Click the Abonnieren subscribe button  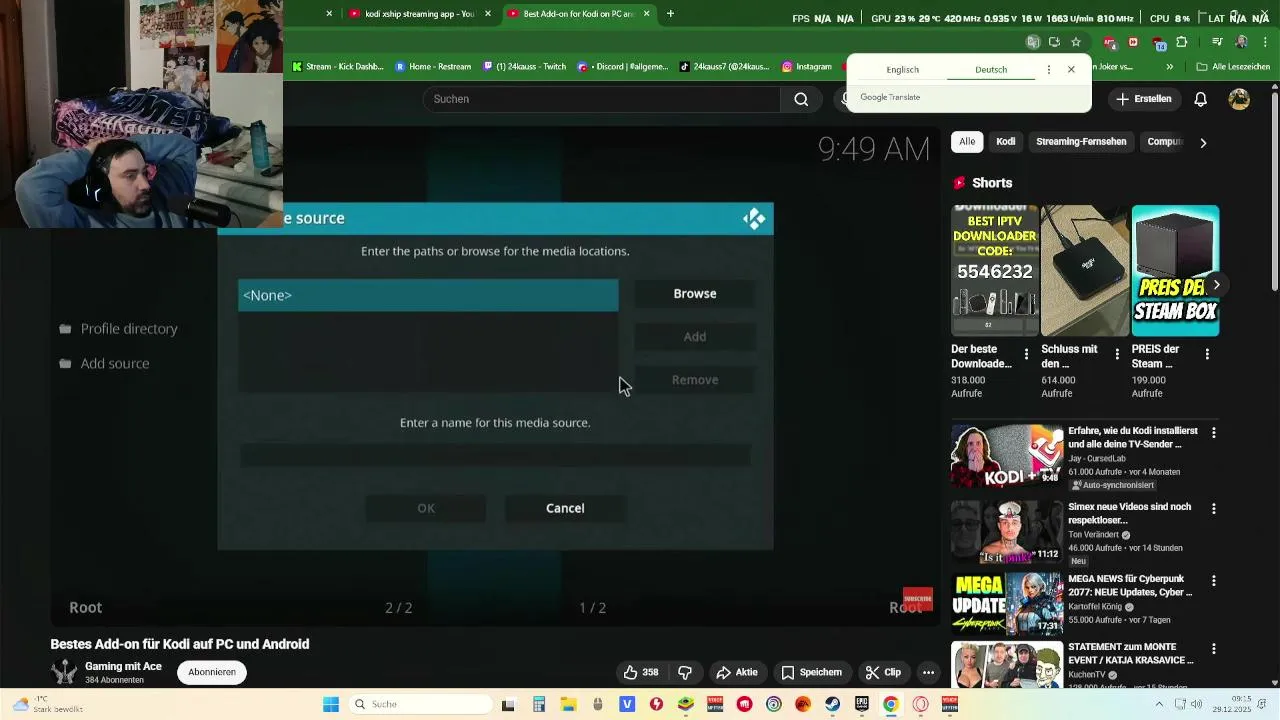tap(212, 672)
